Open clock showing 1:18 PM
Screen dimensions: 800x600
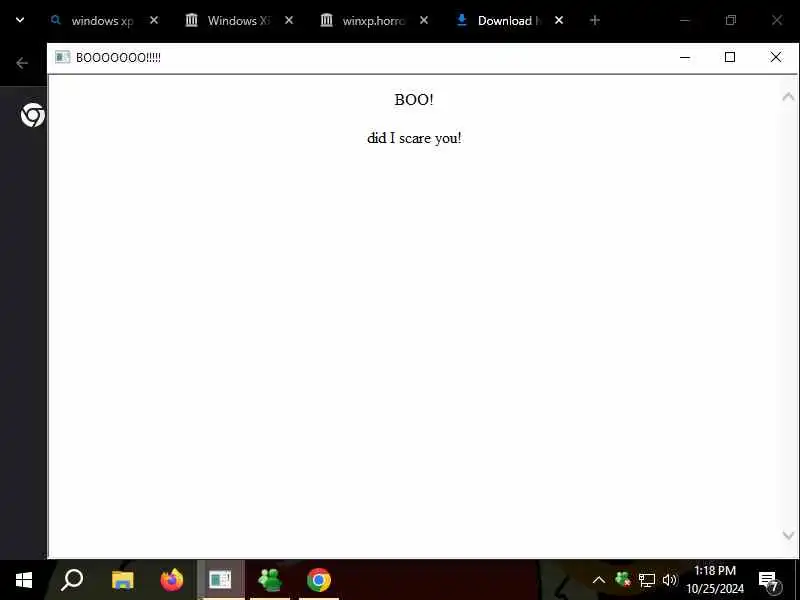(x=715, y=580)
